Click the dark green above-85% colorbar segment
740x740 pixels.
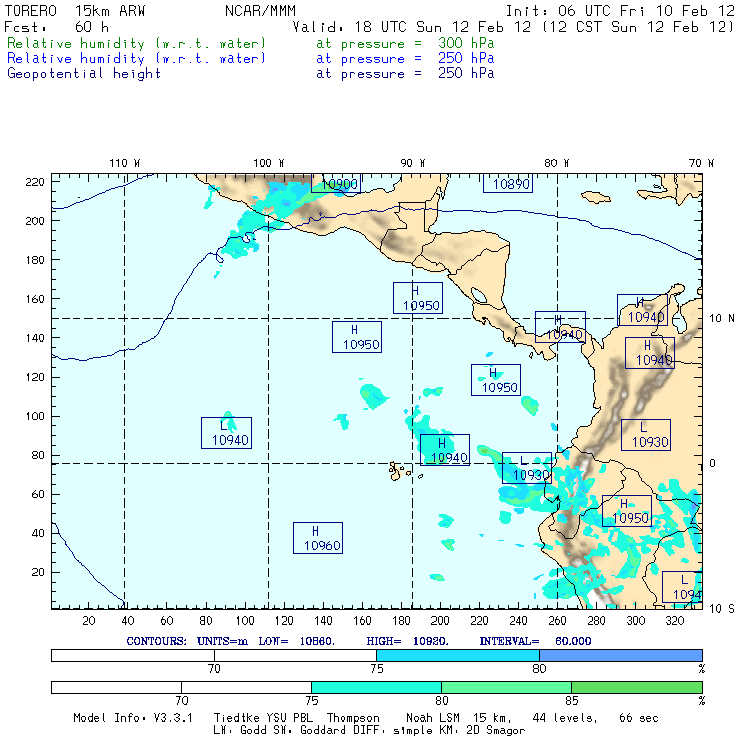637,687
